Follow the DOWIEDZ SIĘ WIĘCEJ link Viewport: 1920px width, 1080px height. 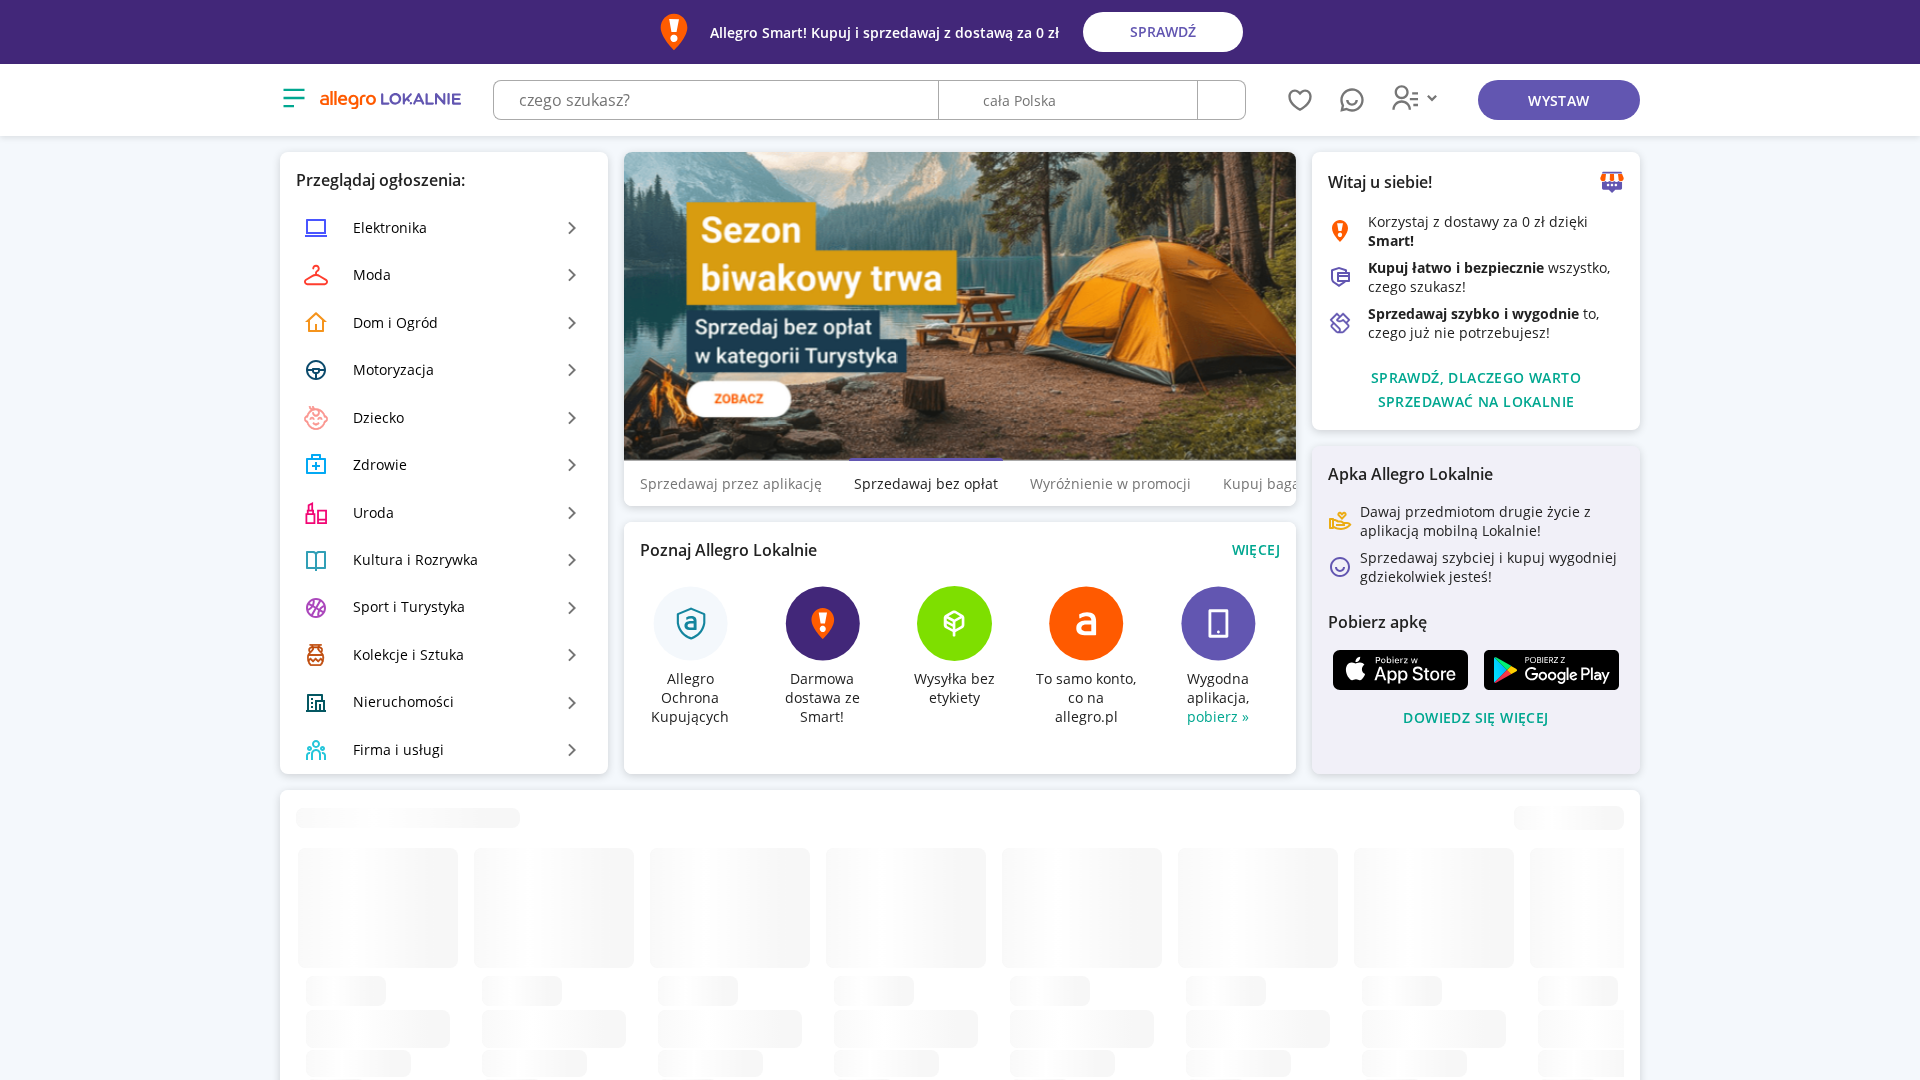[x=1476, y=718]
